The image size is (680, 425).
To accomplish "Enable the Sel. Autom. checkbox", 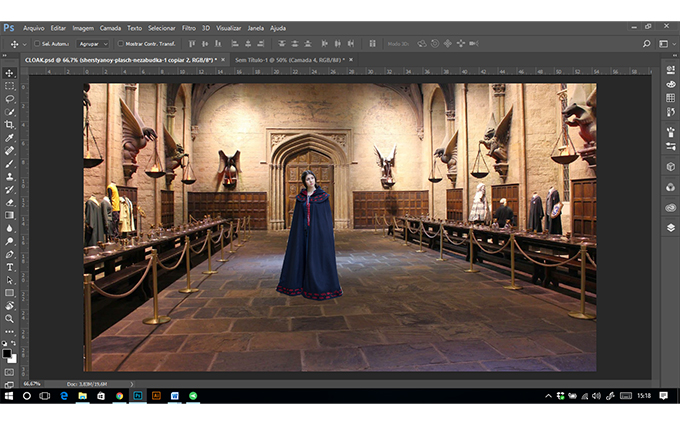I will coord(37,44).
